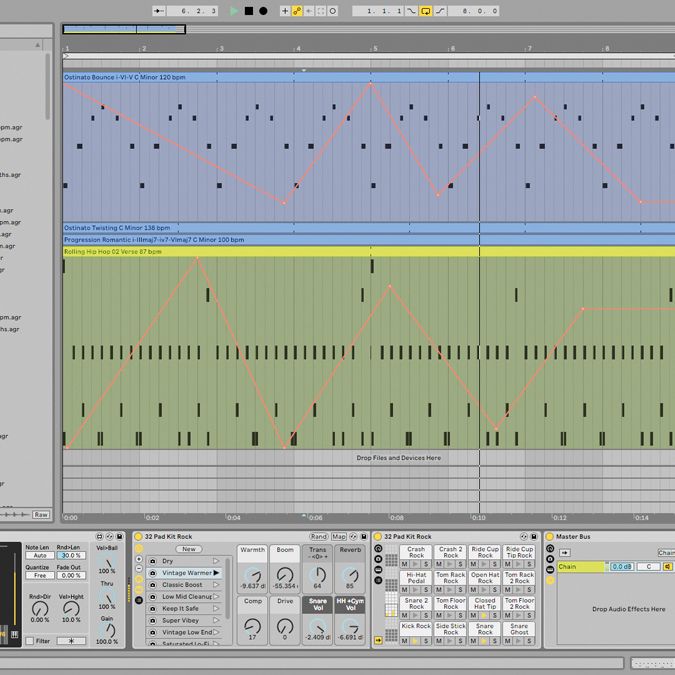This screenshot has height=675, width=675.
Task: Open the Quantize Free dropdown
Action: [x=40, y=575]
